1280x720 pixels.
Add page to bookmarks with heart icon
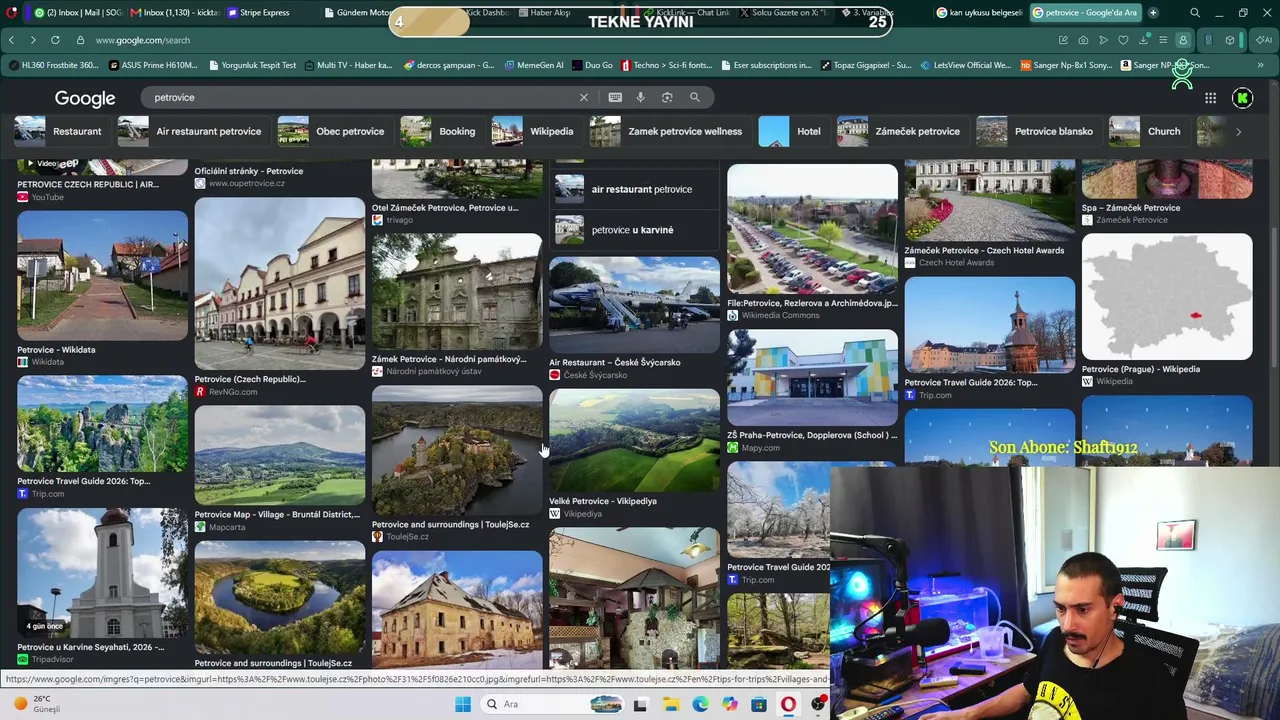point(1123,40)
